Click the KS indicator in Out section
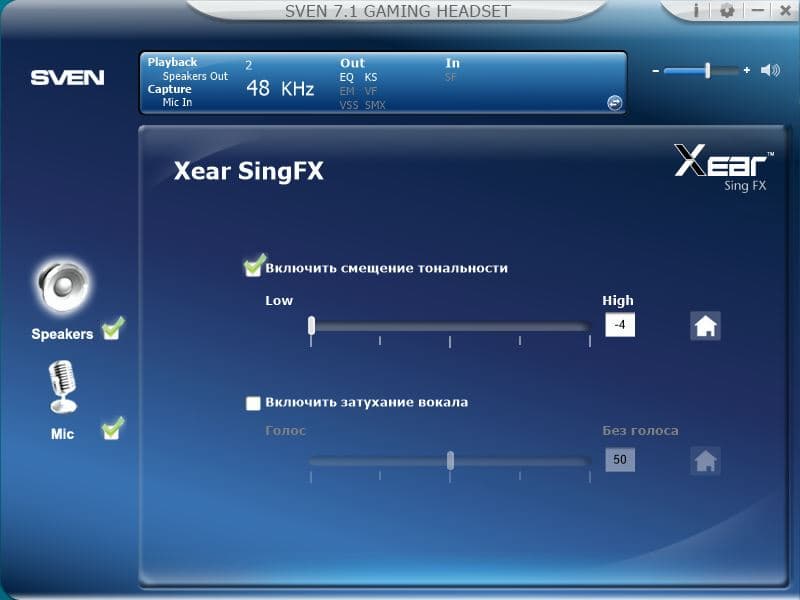 click(371, 77)
